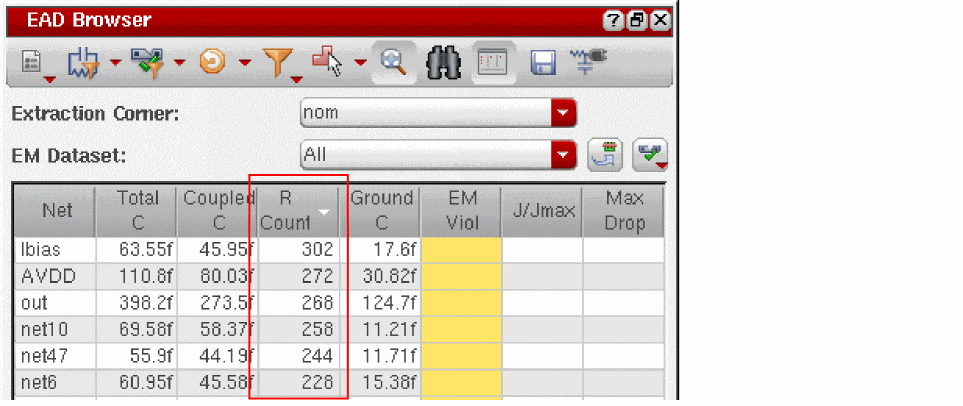Click the extraction filter waveform icon

click(x=83, y=63)
